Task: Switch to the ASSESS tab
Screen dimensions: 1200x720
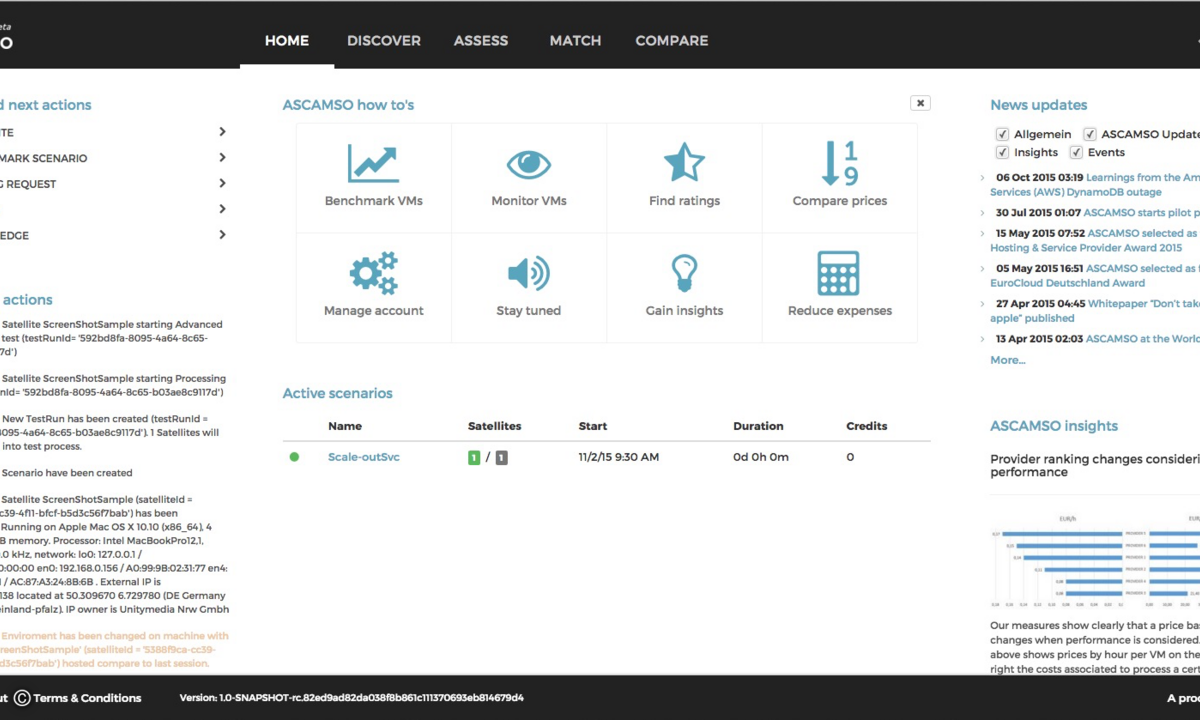Action: pyautogui.click(x=481, y=41)
